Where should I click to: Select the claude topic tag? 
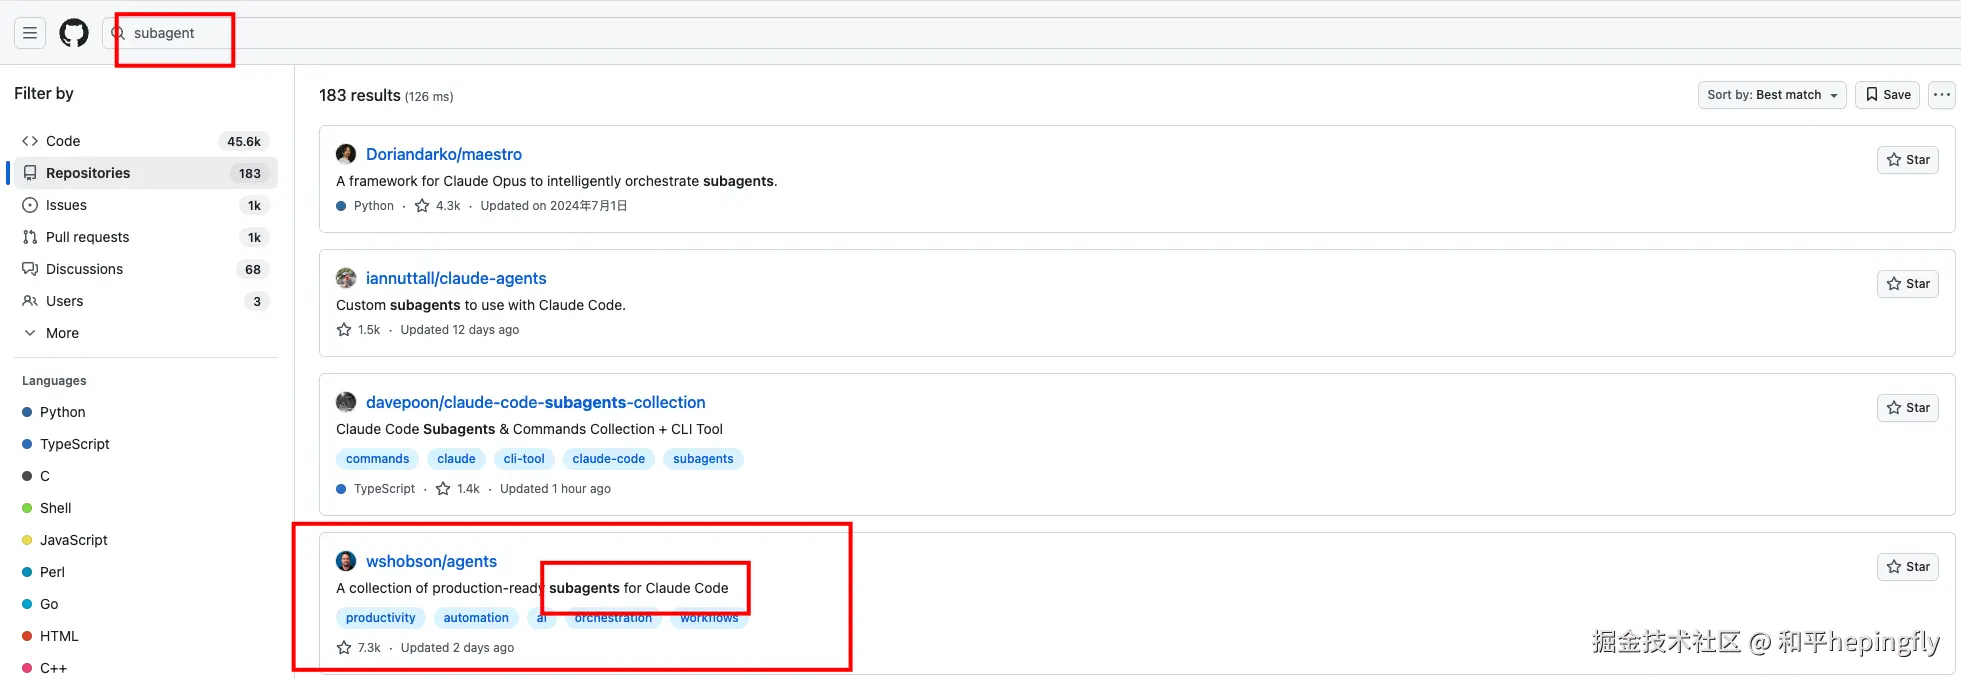coord(456,459)
